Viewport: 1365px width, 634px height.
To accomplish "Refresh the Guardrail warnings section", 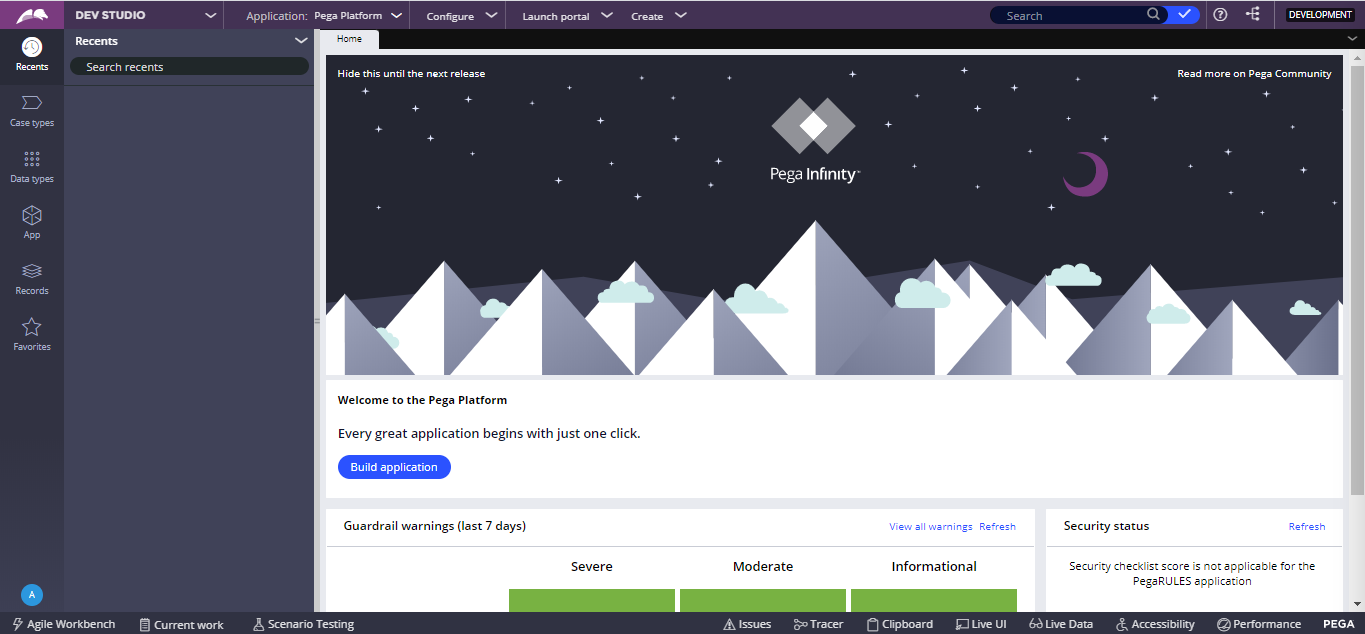I will (997, 526).
